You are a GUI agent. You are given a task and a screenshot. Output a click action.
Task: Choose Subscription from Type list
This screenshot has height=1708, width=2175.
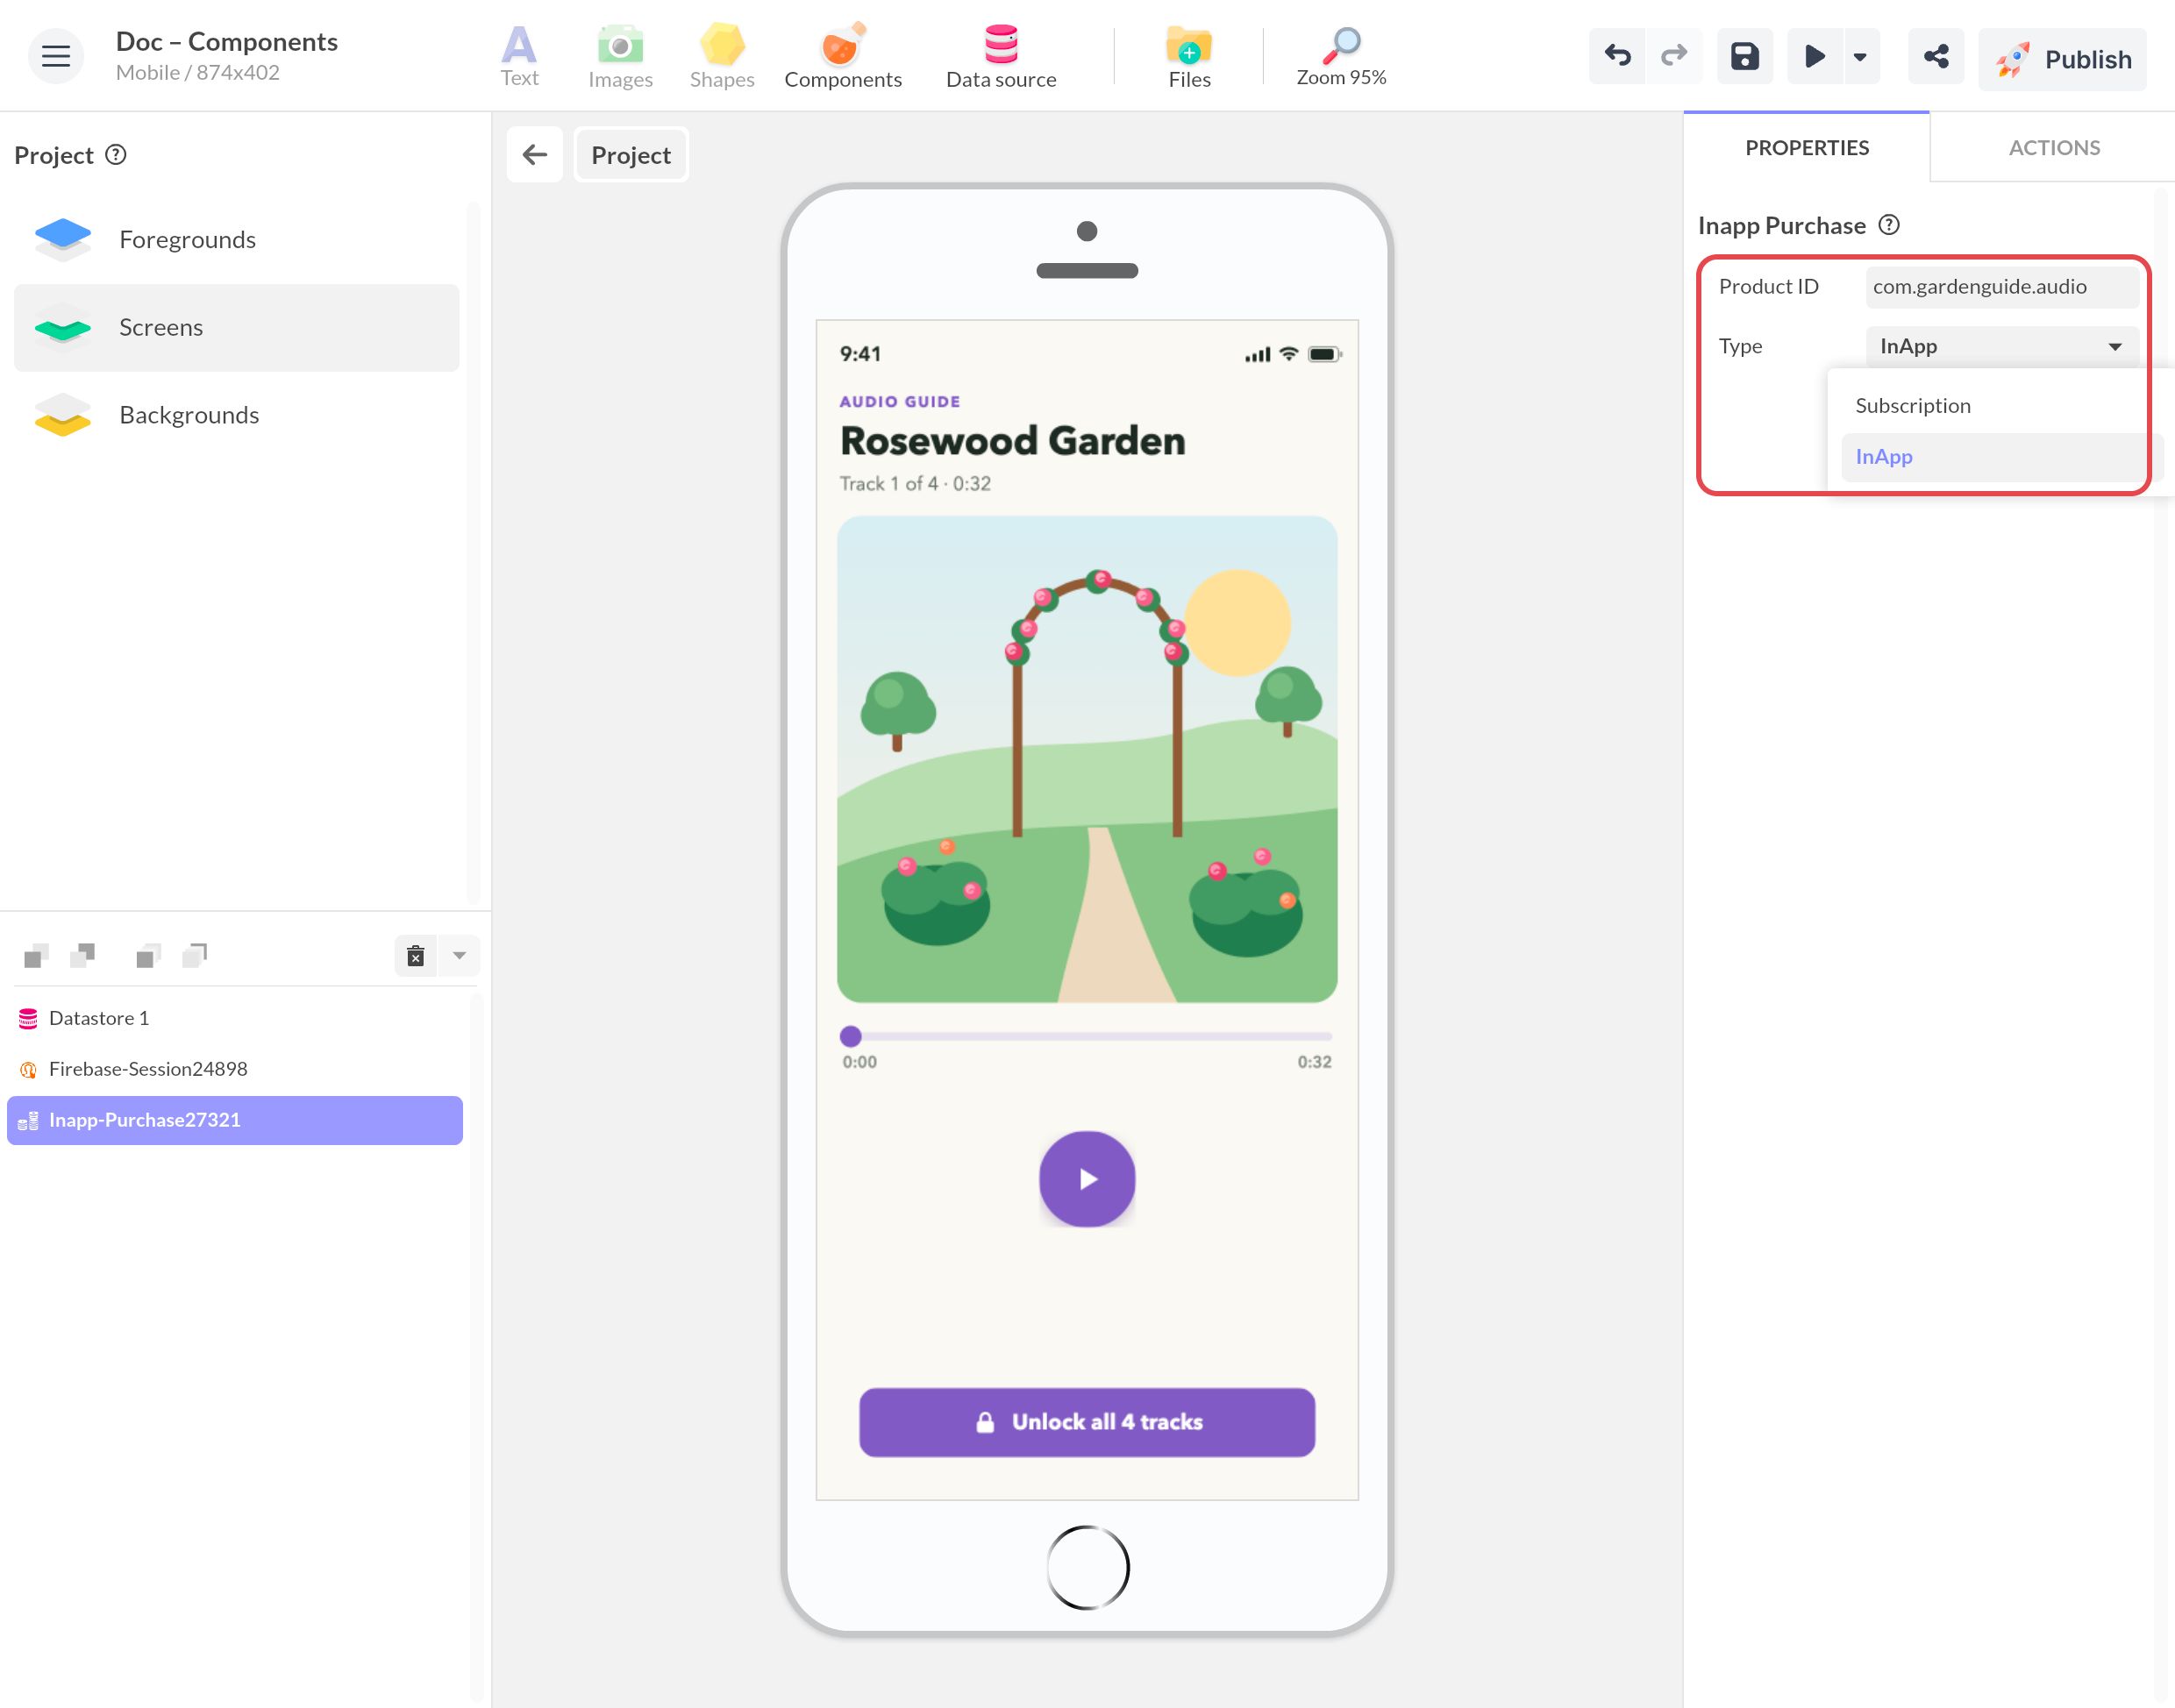click(2001, 406)
